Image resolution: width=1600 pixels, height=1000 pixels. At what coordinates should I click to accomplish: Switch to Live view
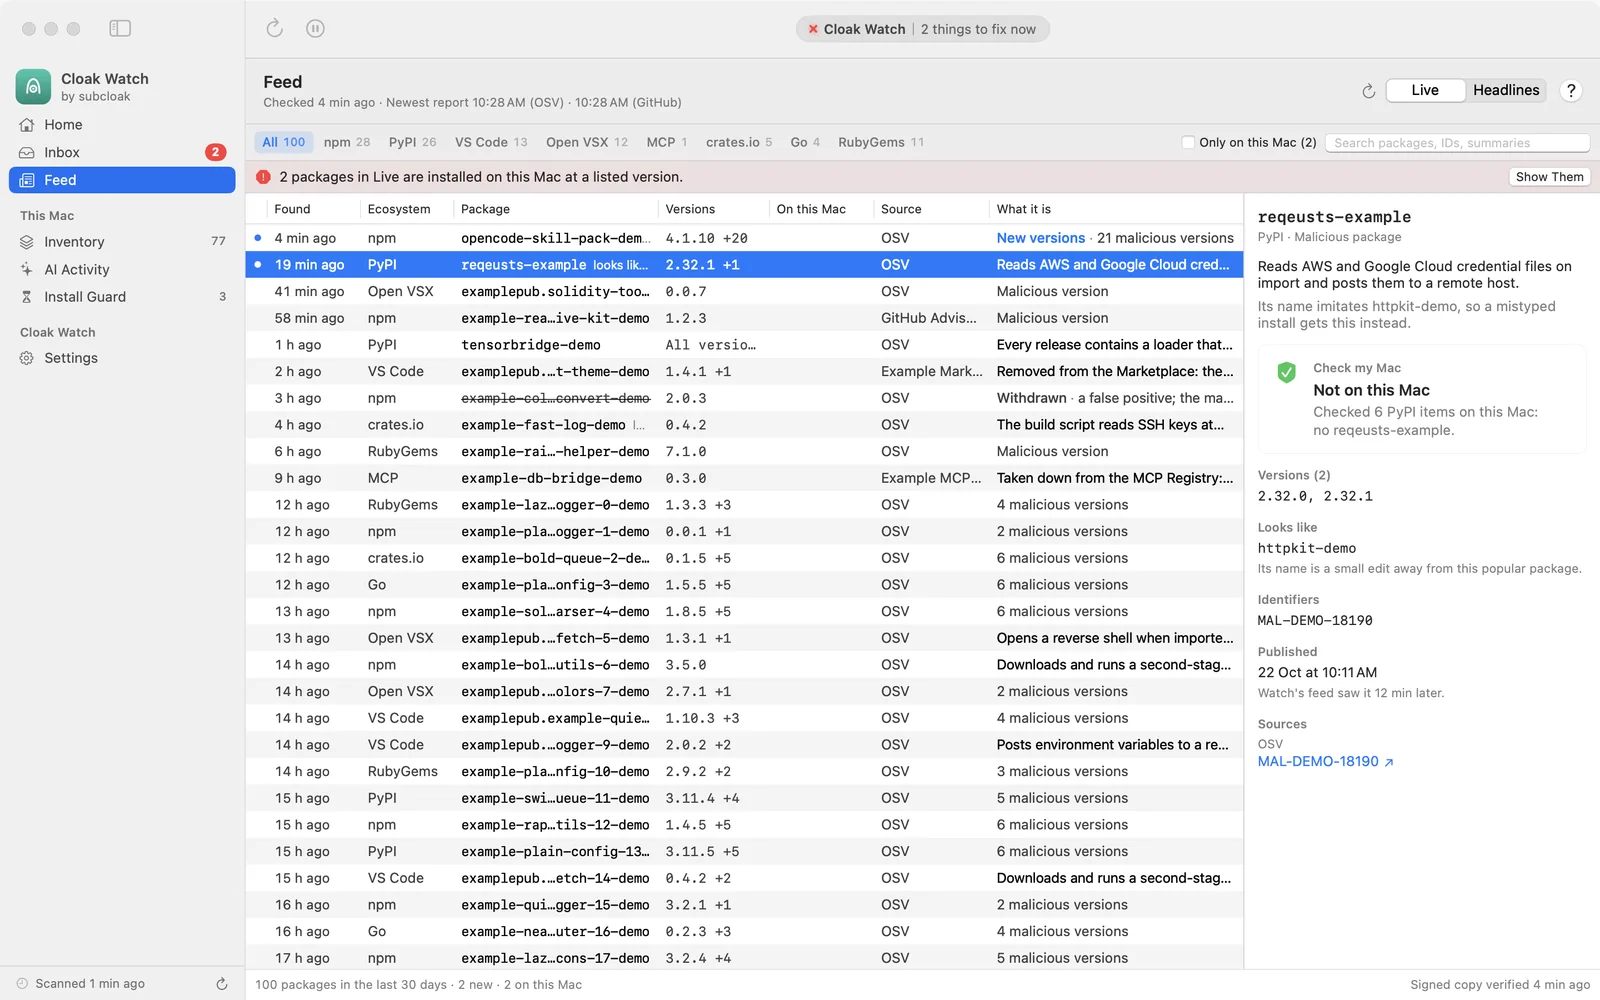coord(1425,90)
